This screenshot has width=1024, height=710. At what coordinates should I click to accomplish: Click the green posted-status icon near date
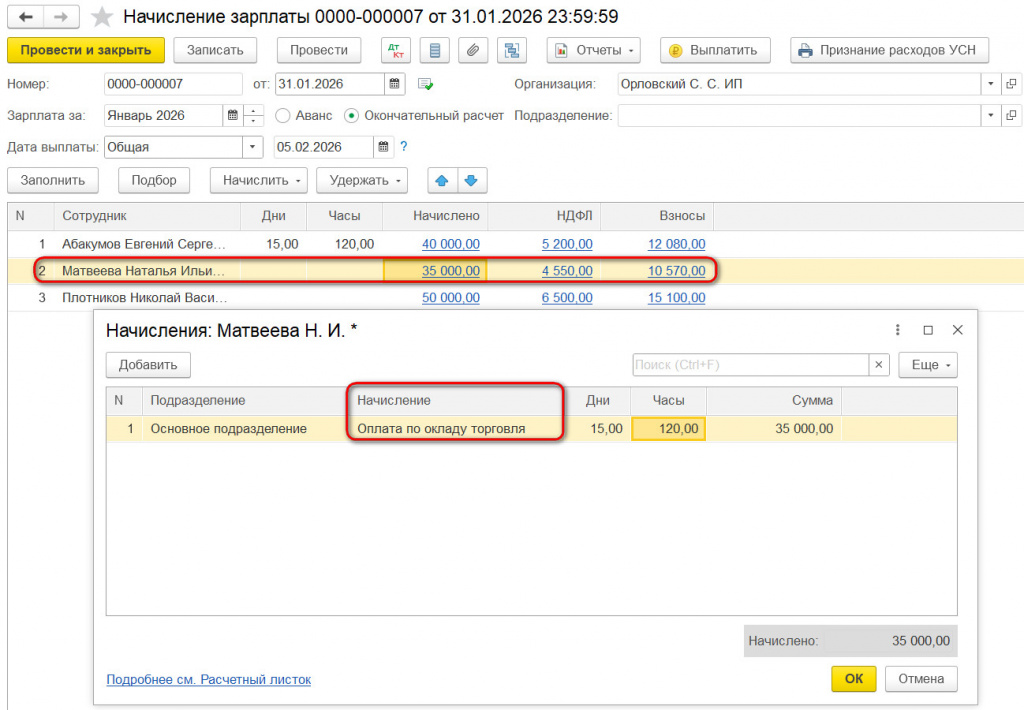click(x=426, y=84)
